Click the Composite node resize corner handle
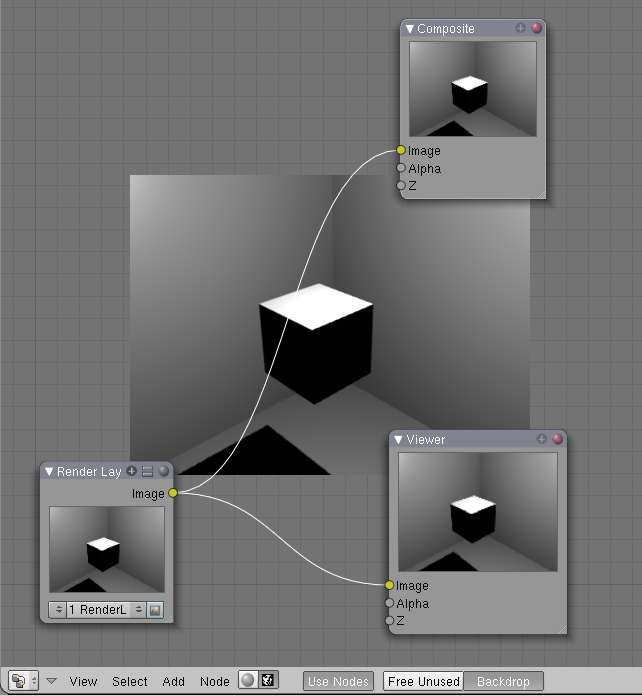Viewport: 642px width, 696px height. coord(541,194)
